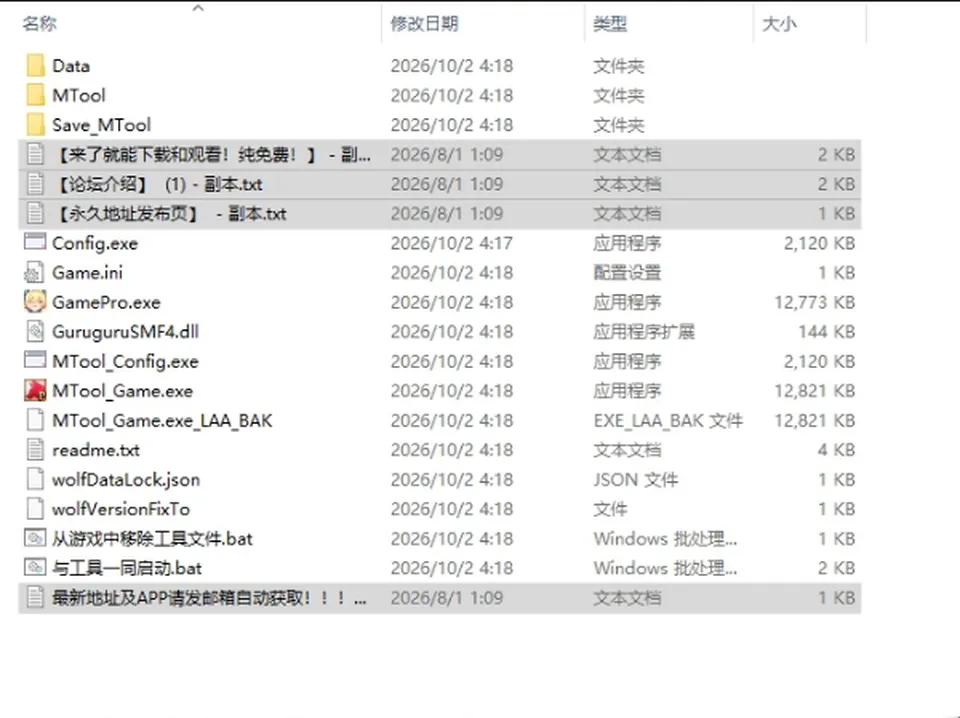
Task: Click the Data folder icon
Action: 36,65
